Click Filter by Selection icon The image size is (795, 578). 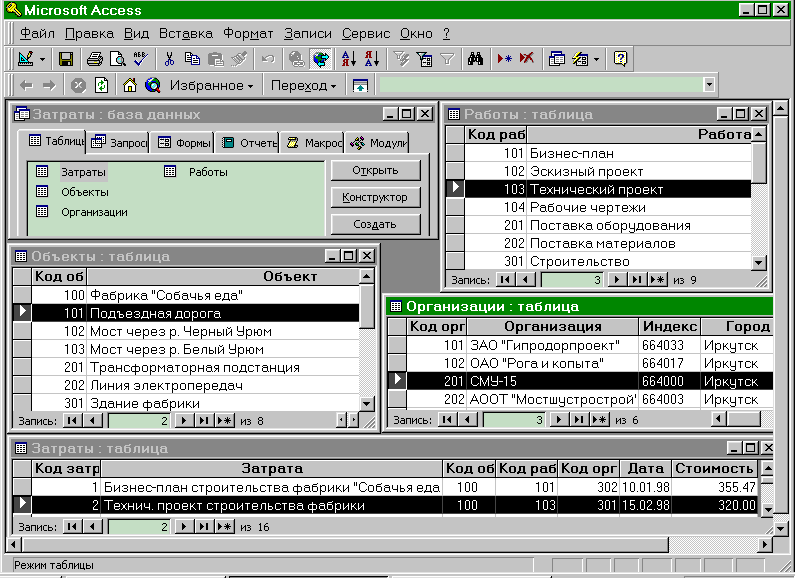point(401,59)
